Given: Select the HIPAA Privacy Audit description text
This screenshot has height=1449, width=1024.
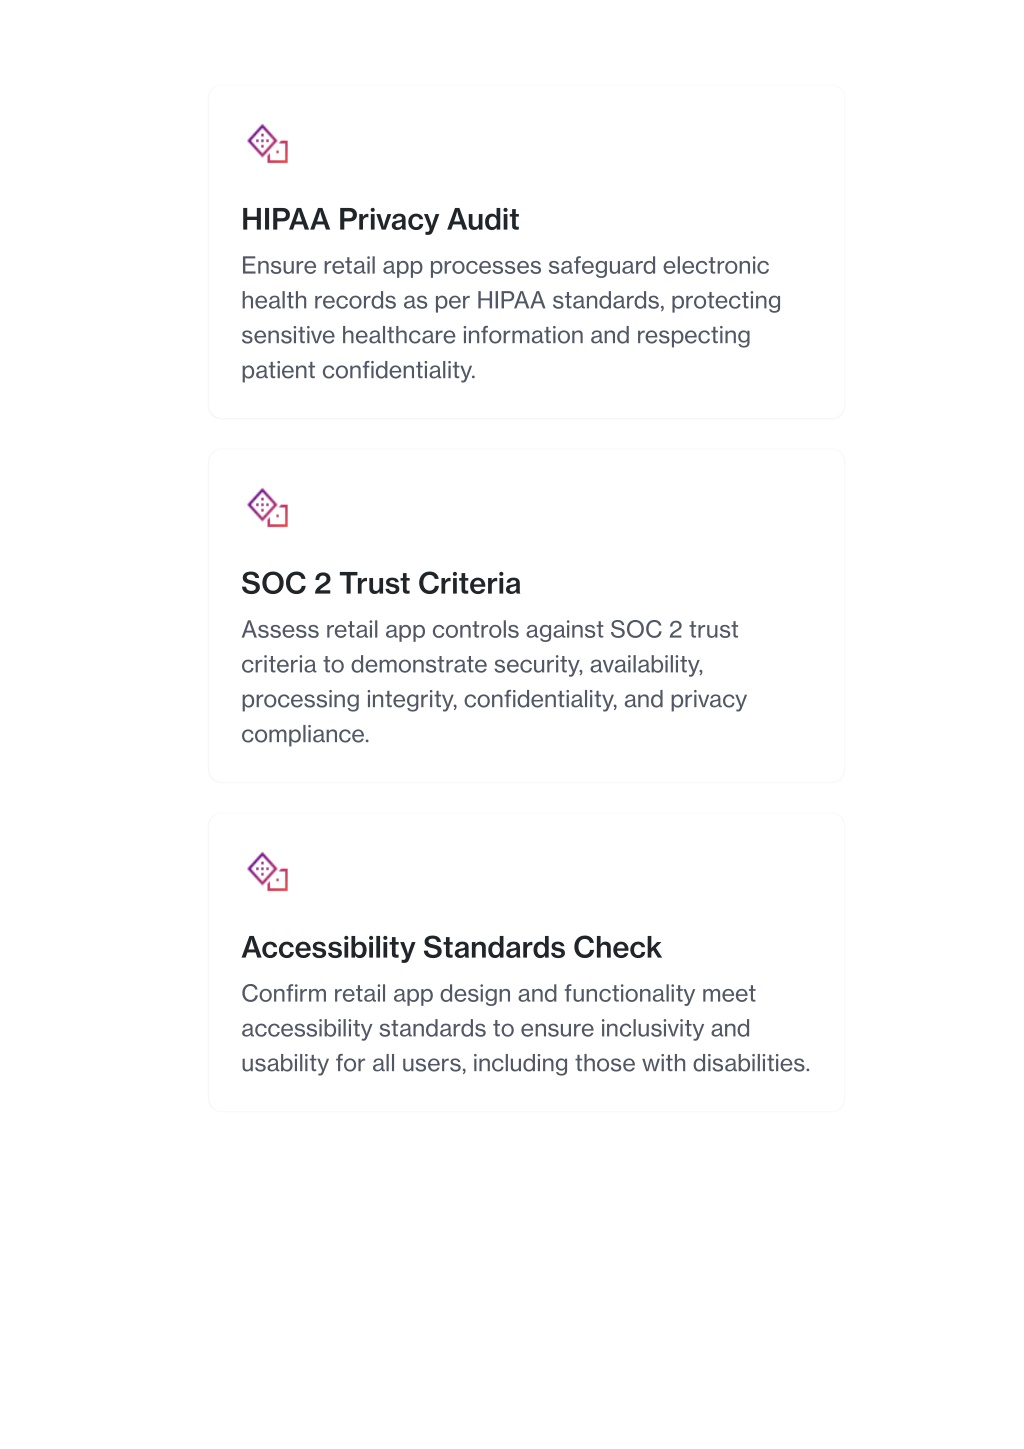Looking at the screenshot, I should [x=511, y=318].
